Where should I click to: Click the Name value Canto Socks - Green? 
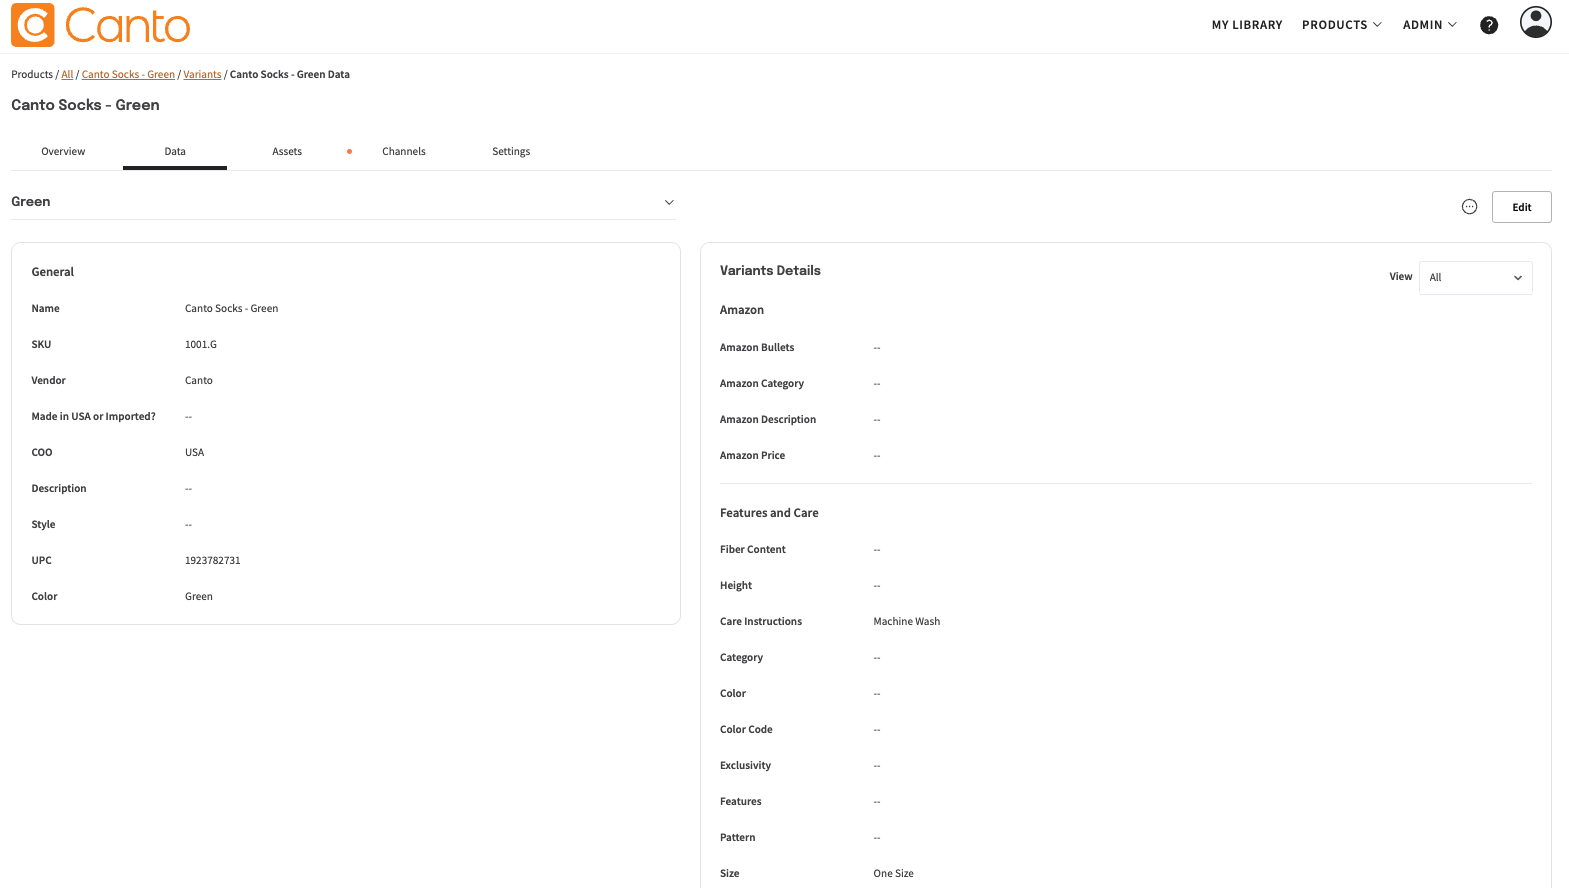[x=231, y=309]
